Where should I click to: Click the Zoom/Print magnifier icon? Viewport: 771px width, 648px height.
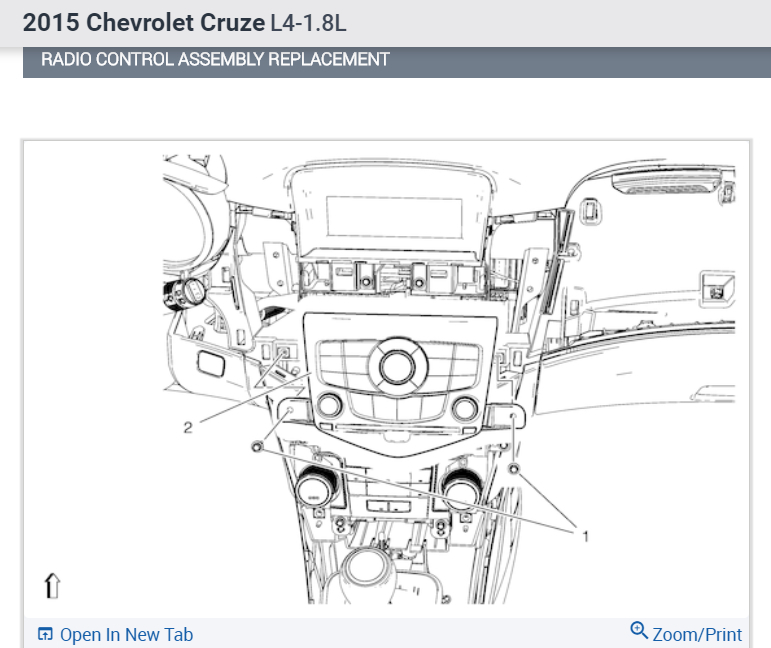(x=639, y=630)
